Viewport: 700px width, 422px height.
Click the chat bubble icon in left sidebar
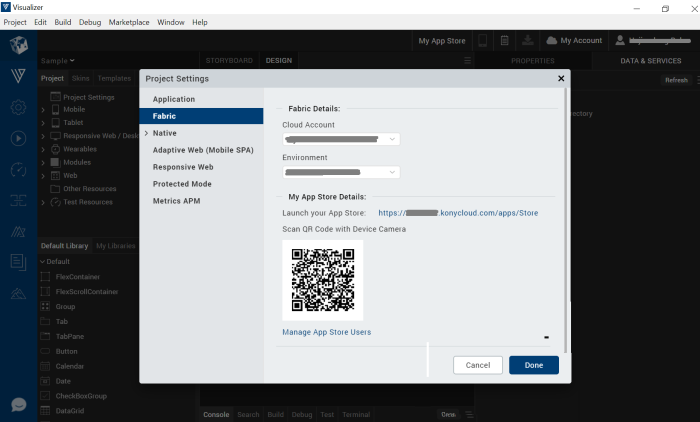click(19, 404)
